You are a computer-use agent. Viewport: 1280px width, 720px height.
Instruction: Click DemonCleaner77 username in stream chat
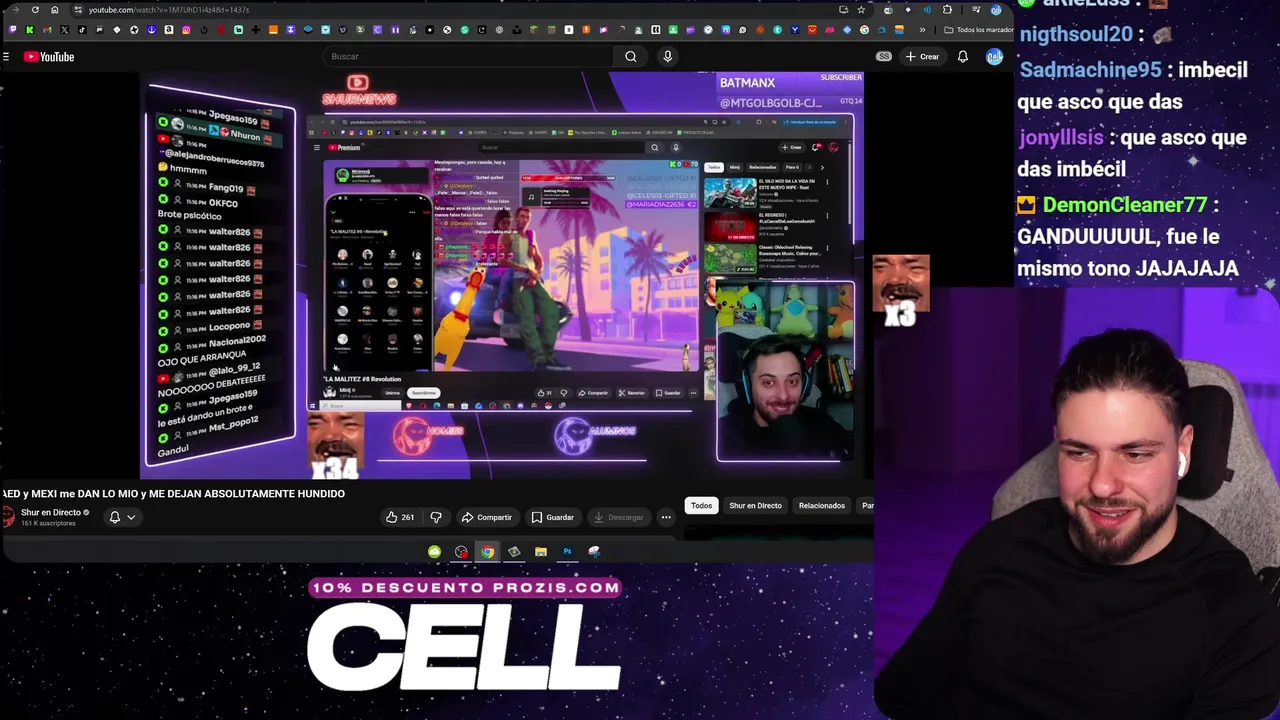click(x=1124, y=205)
